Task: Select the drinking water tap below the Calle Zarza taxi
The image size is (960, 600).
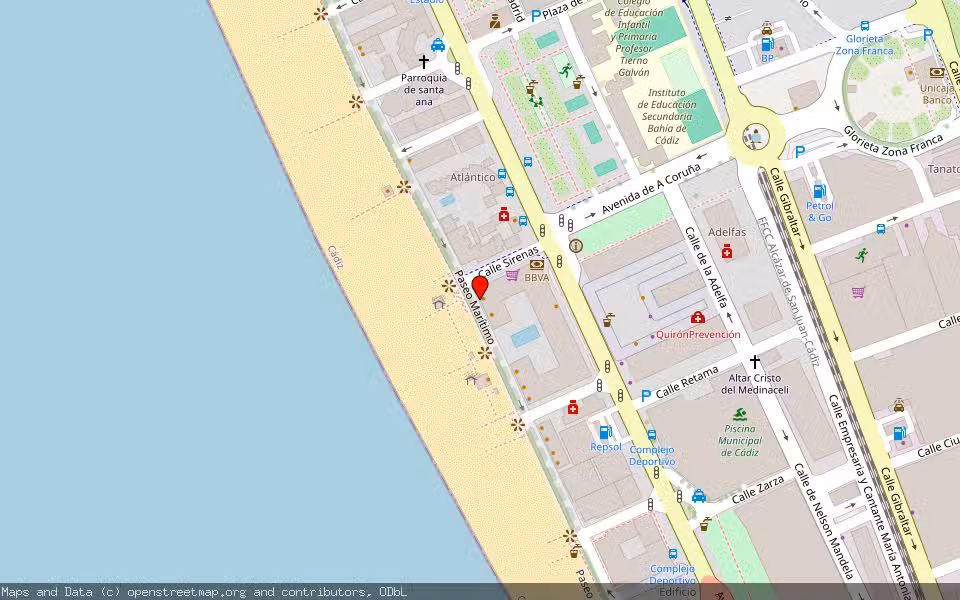Action: pos(705,524)
